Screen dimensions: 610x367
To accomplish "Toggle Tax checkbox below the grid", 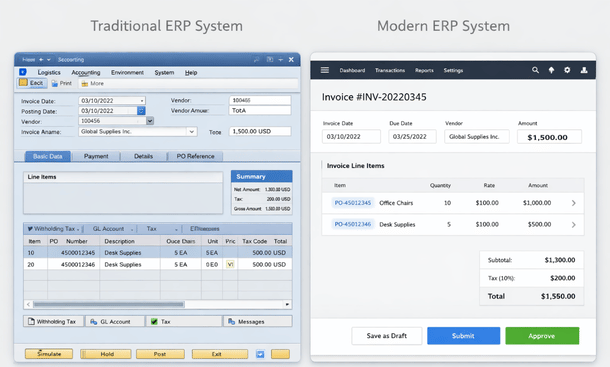I will pos(154,321).
